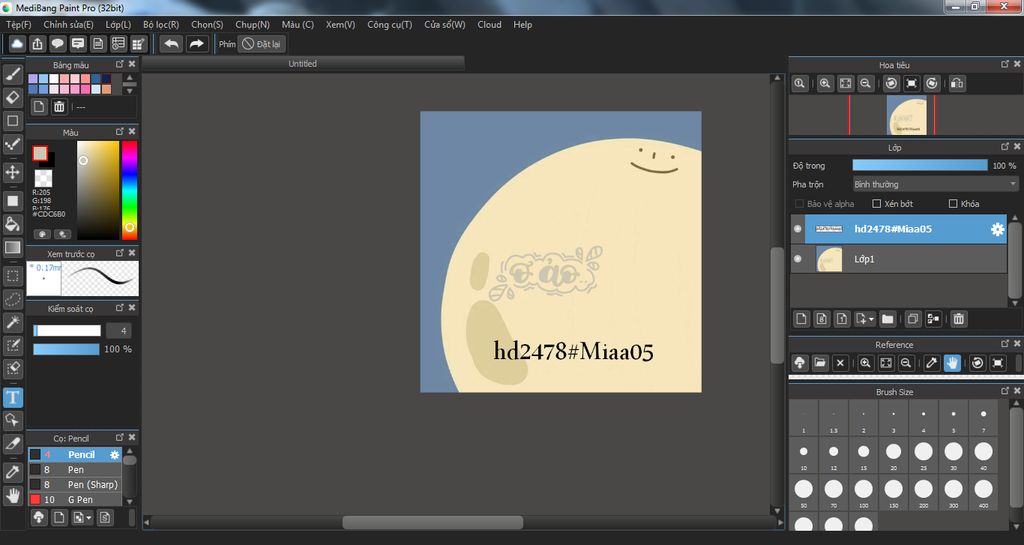Select the Eraser tool
The image size is (1024, 545).
click(12, 97)
